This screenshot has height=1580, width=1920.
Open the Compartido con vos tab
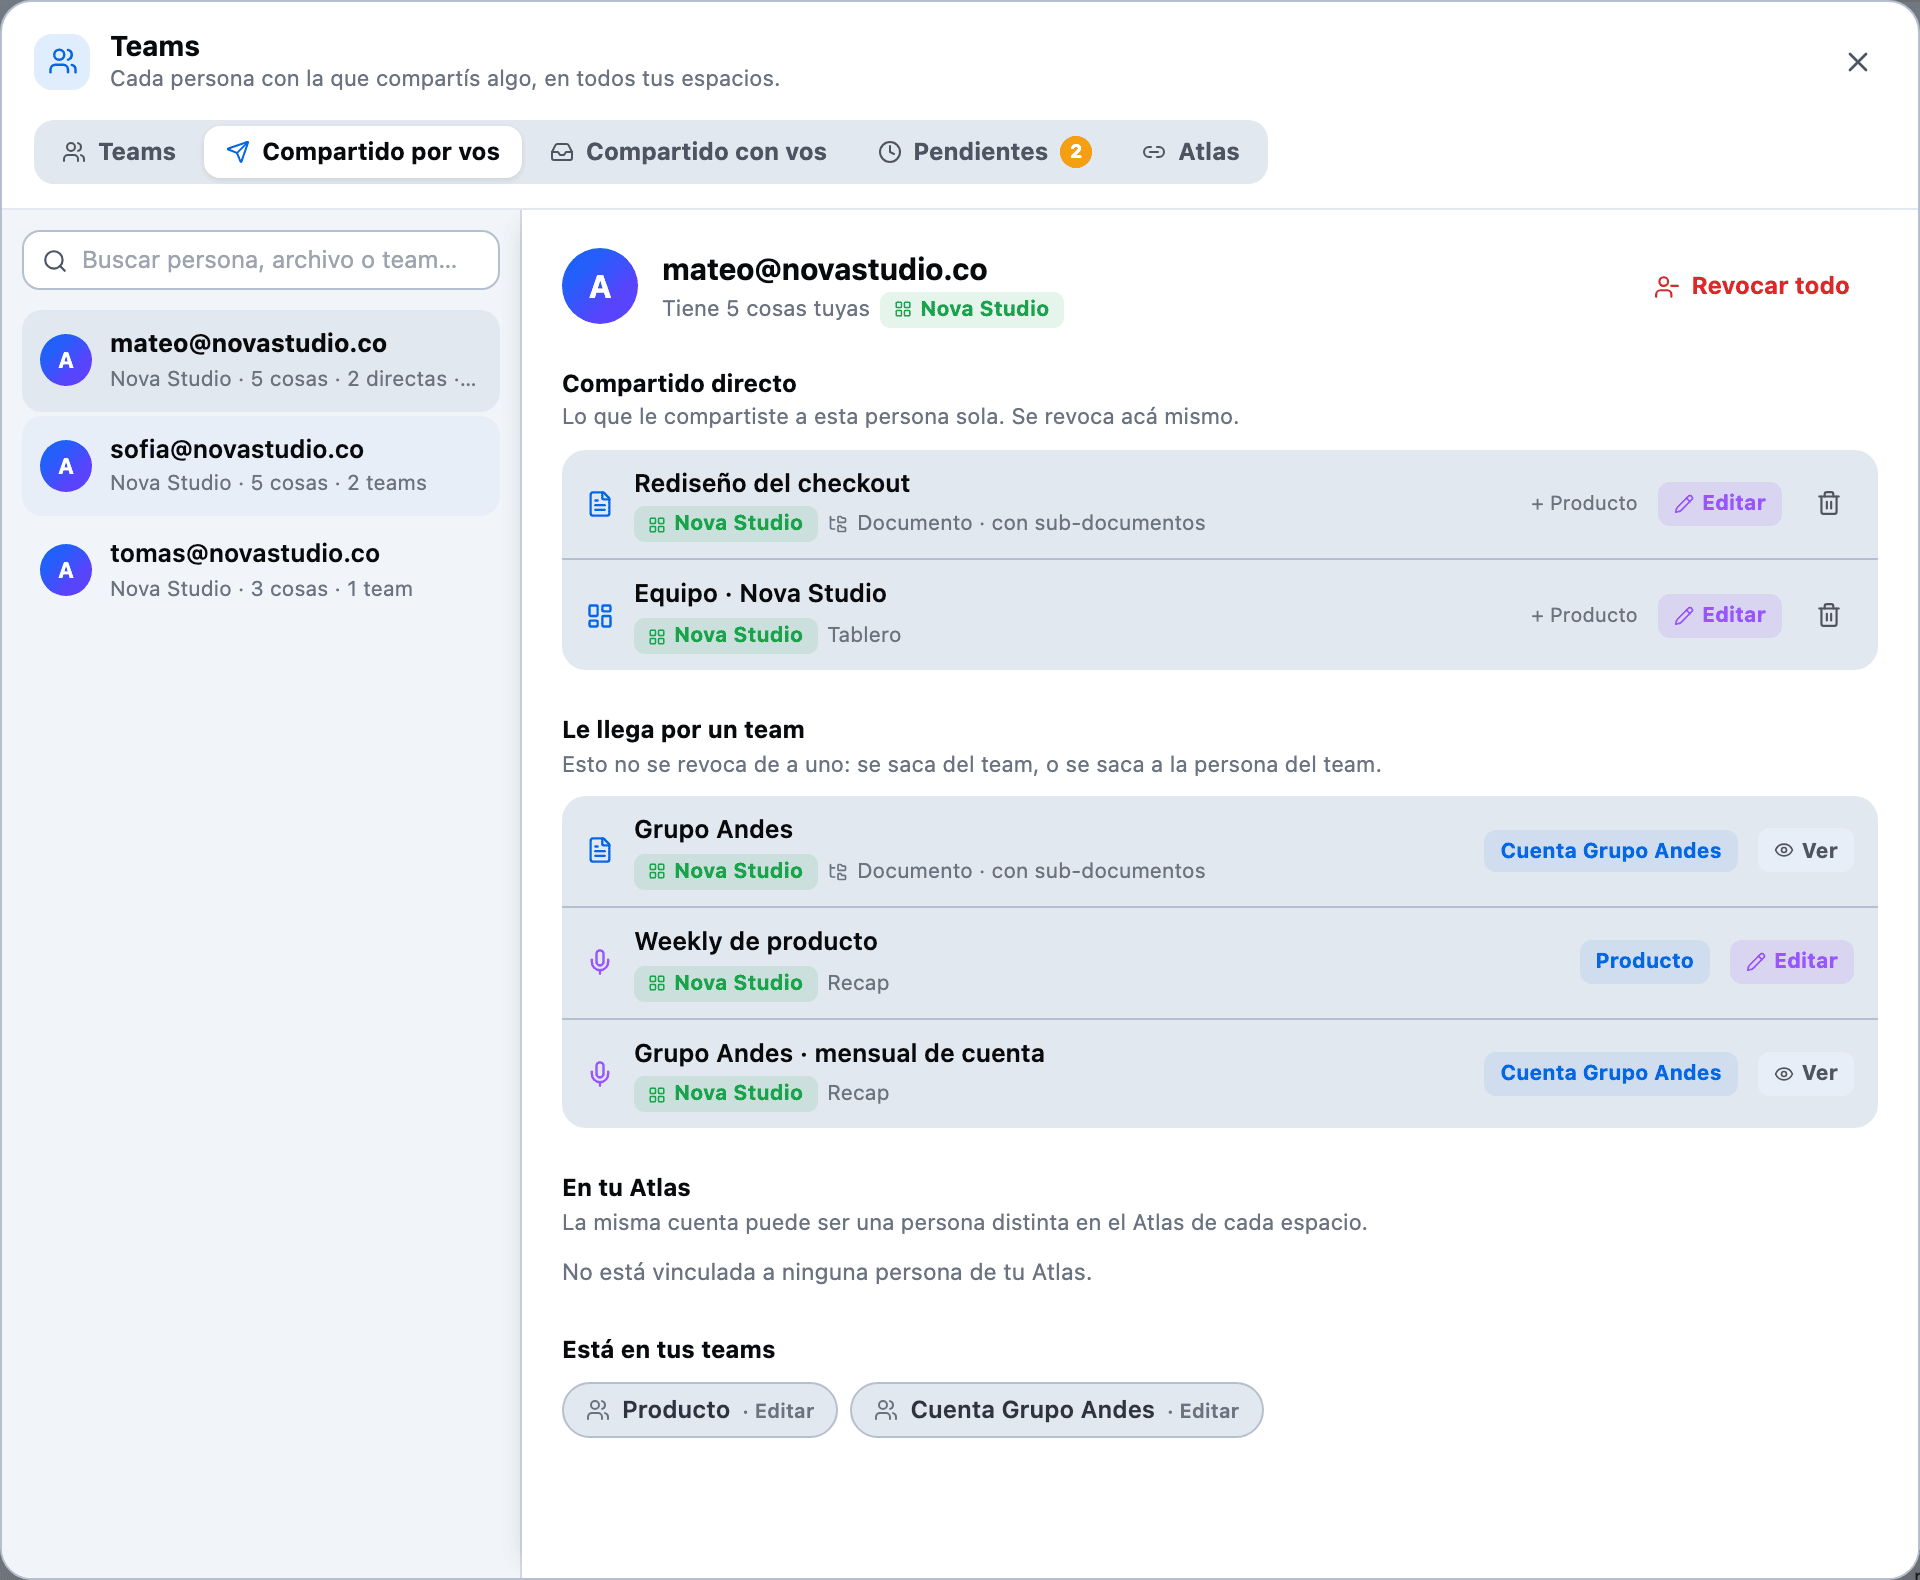(688, 152)
